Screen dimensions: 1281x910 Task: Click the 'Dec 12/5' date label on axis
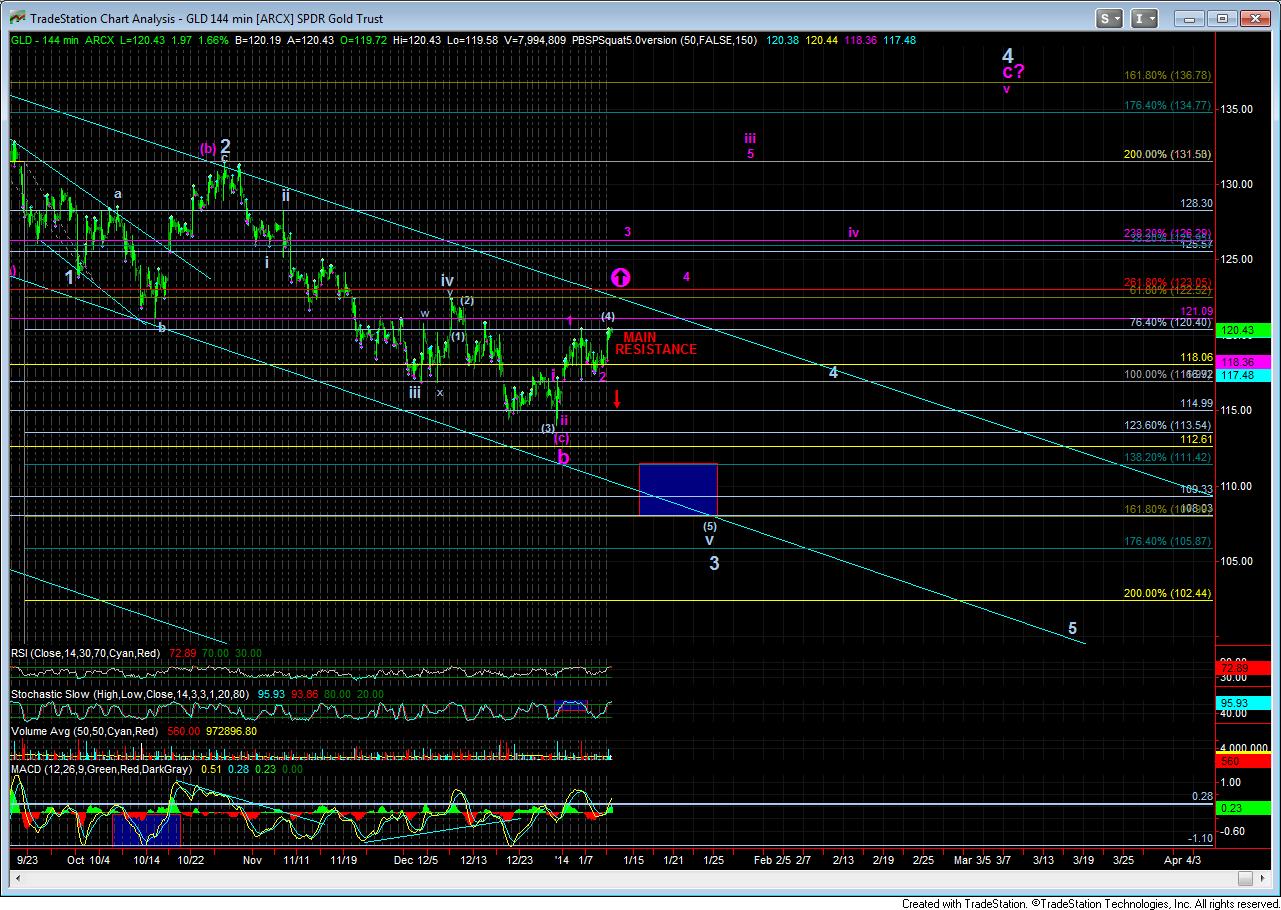pyautogui.click(x=415, y=859)
